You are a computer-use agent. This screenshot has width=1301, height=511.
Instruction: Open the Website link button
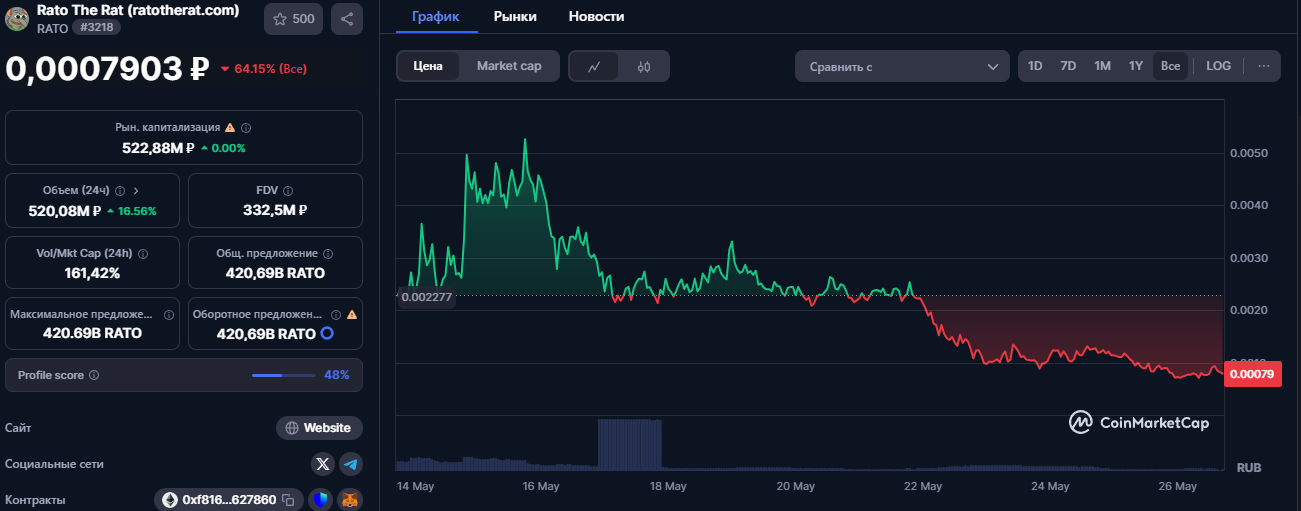coord(319,428)
